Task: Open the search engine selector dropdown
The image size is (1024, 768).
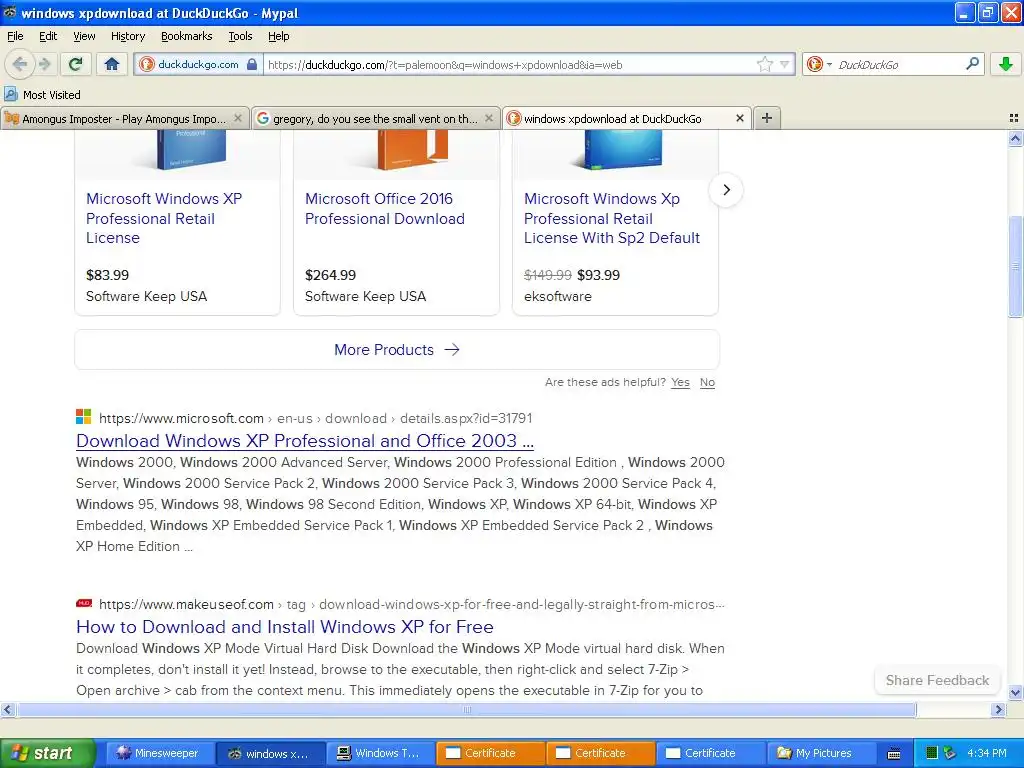Action: coord(820,64)
